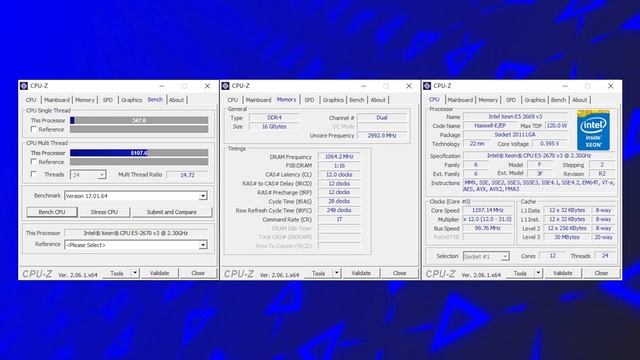The image size is (640, 360).
Task: Click Tools button in CPU window
Action: (x=520, y=273)
